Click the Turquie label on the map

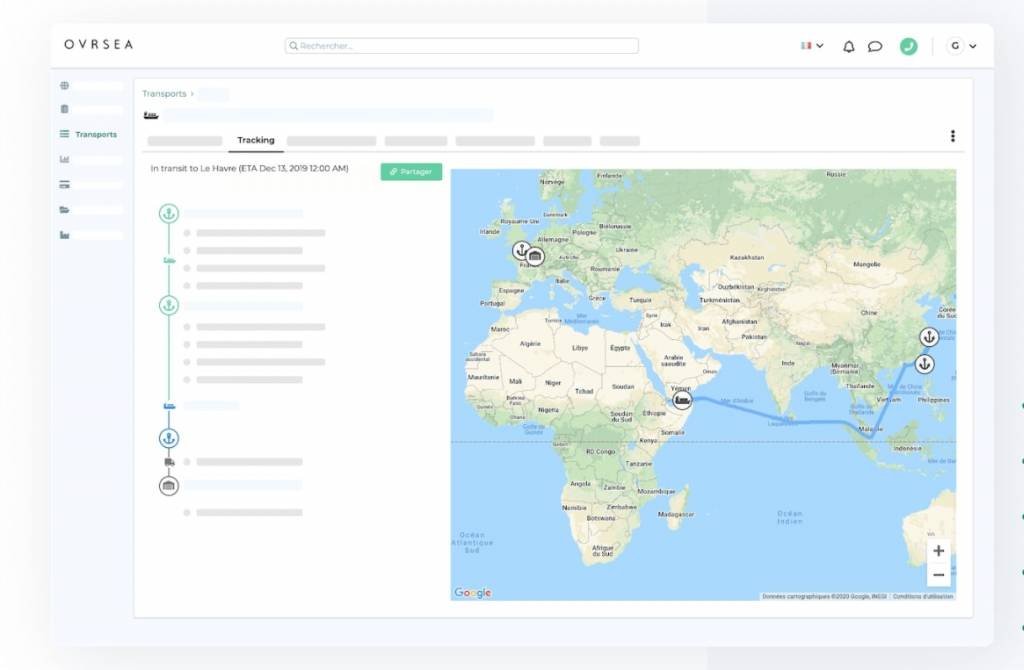(640, 300)
